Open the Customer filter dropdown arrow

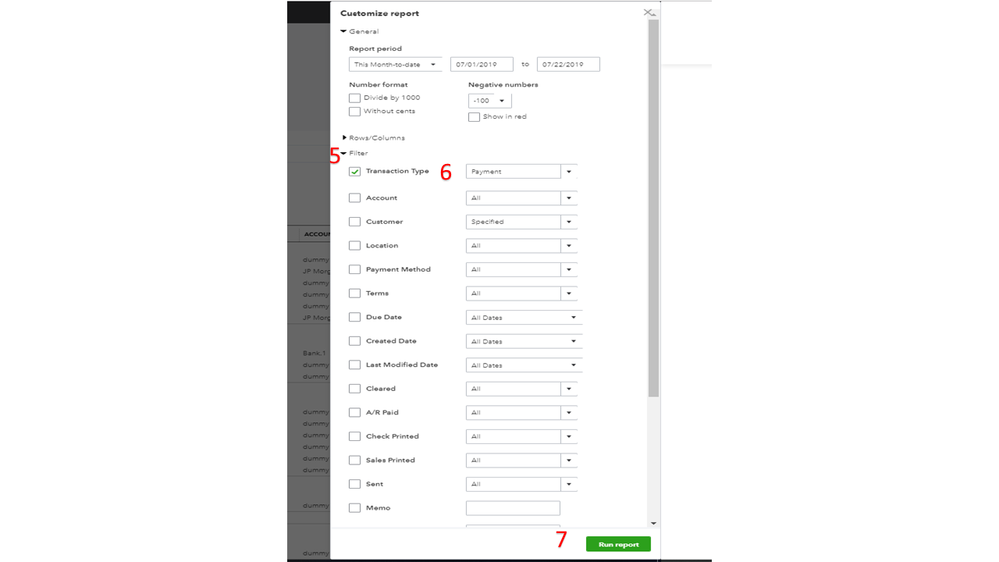[x=569, y=222]
